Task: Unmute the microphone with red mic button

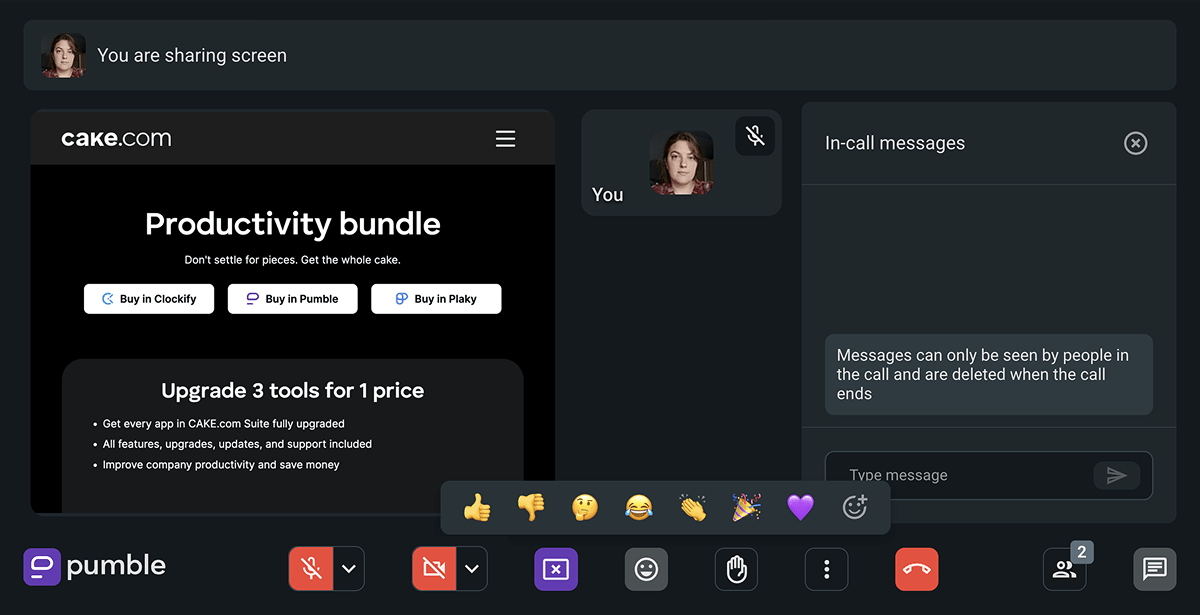Action: click(x=311, y=569)
